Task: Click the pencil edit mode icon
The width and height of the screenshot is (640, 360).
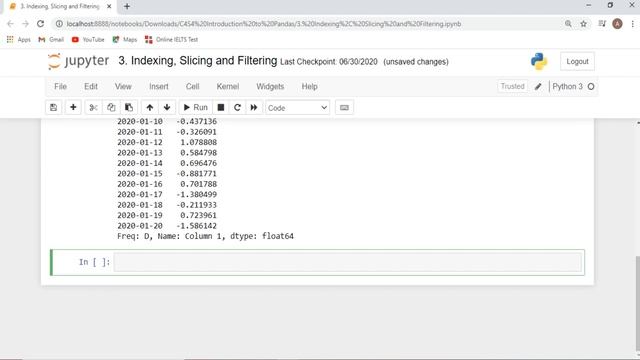Action: pos(538,87)
